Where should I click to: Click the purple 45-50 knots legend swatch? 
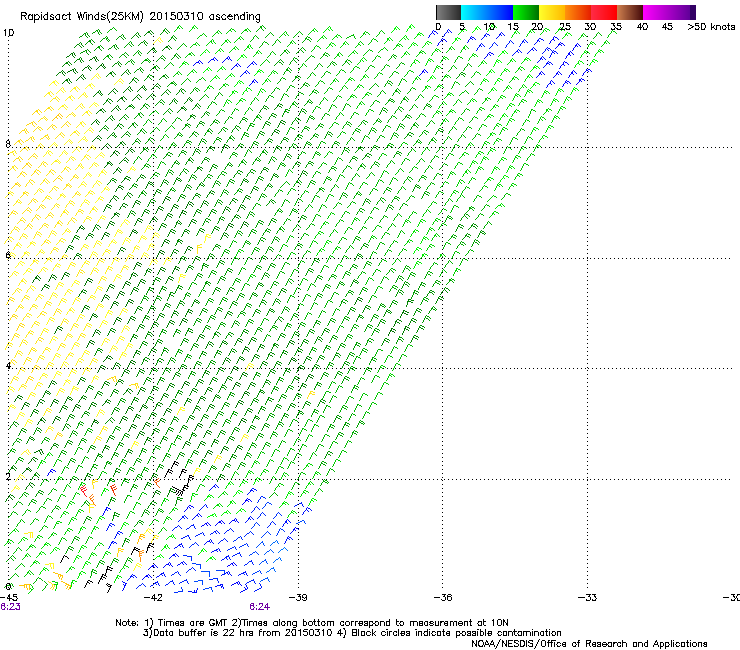coord(682,12)
